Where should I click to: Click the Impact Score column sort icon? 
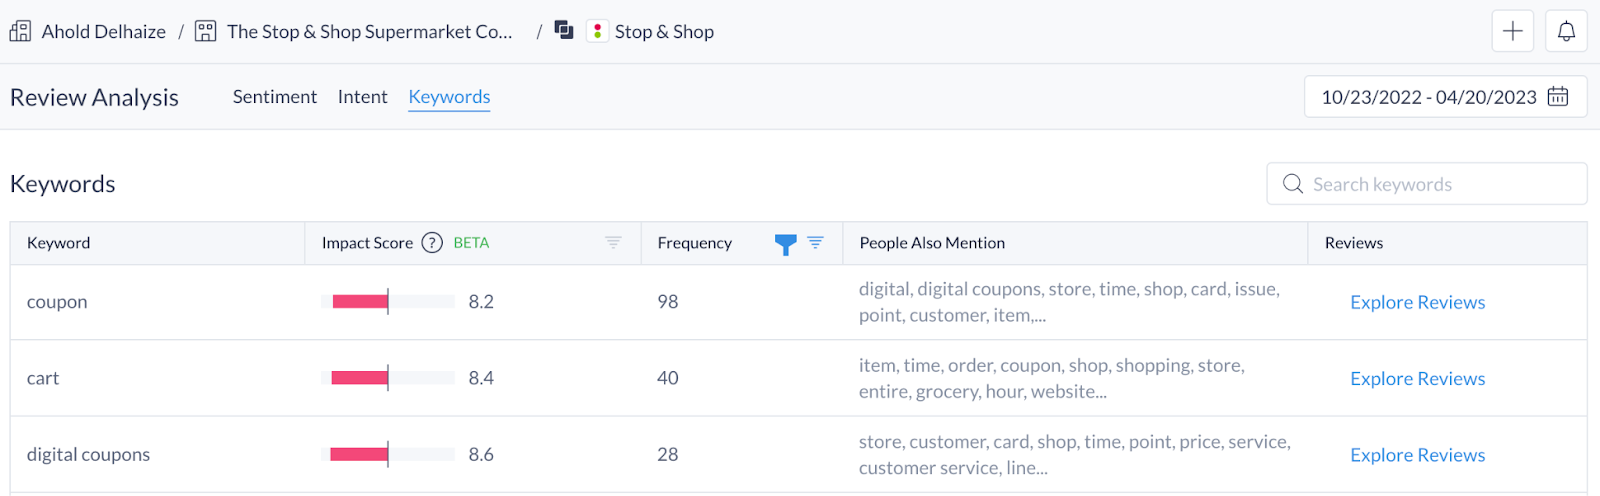click(x=613, y=243)
